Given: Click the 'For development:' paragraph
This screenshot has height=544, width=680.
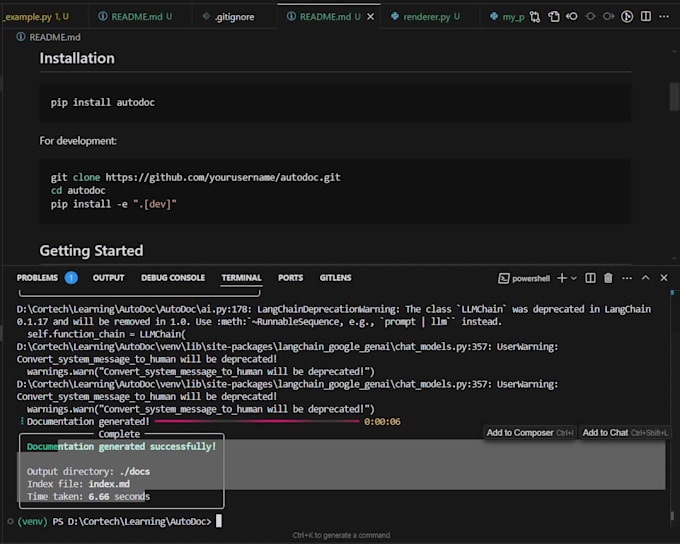Looking at the screenshot, I should [x=78, y=141].
